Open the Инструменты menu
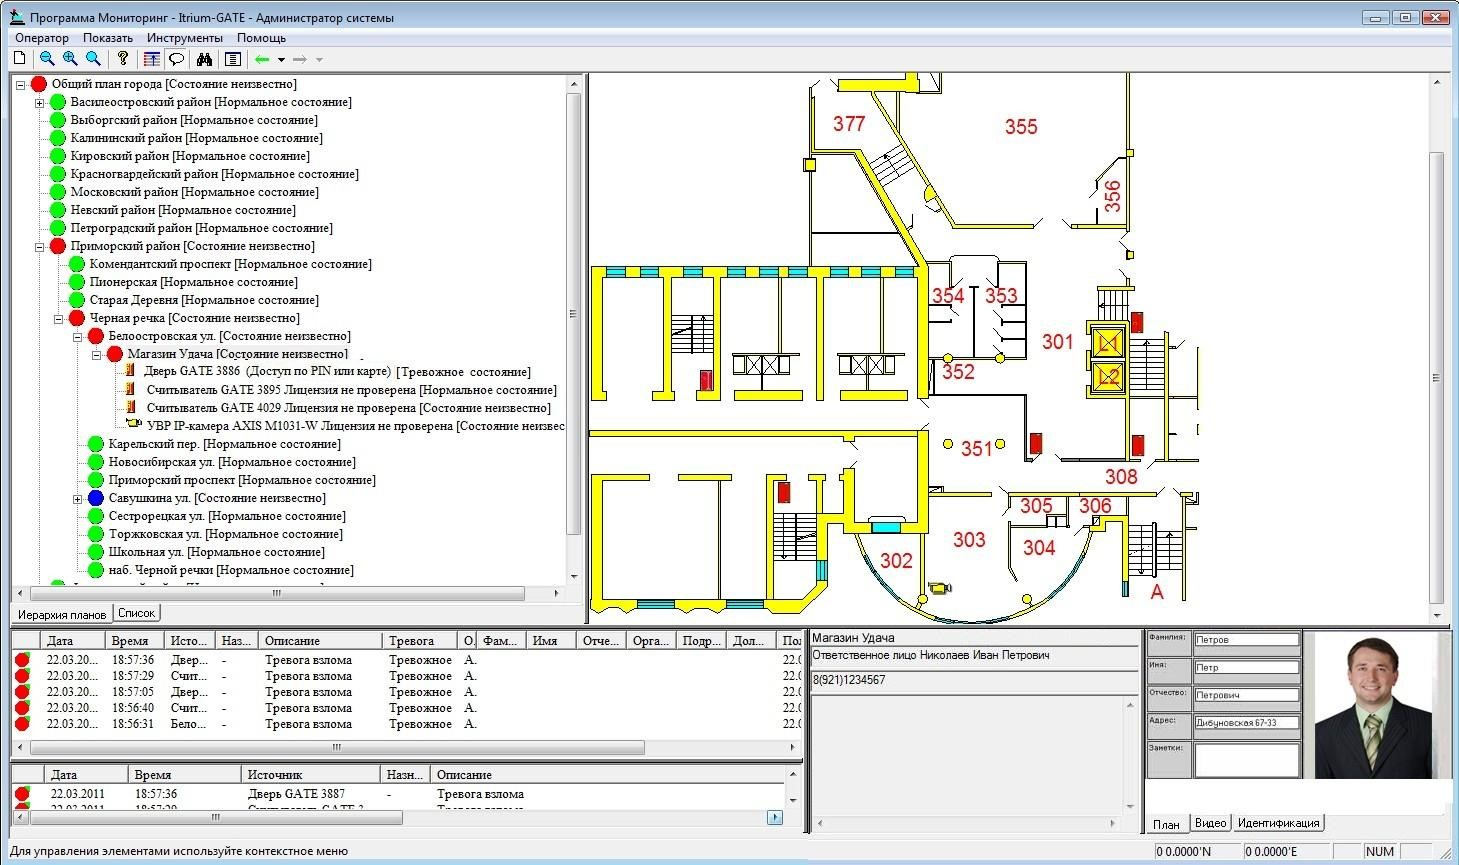Viewport: 1459px width, 865px height. point(184,38)
